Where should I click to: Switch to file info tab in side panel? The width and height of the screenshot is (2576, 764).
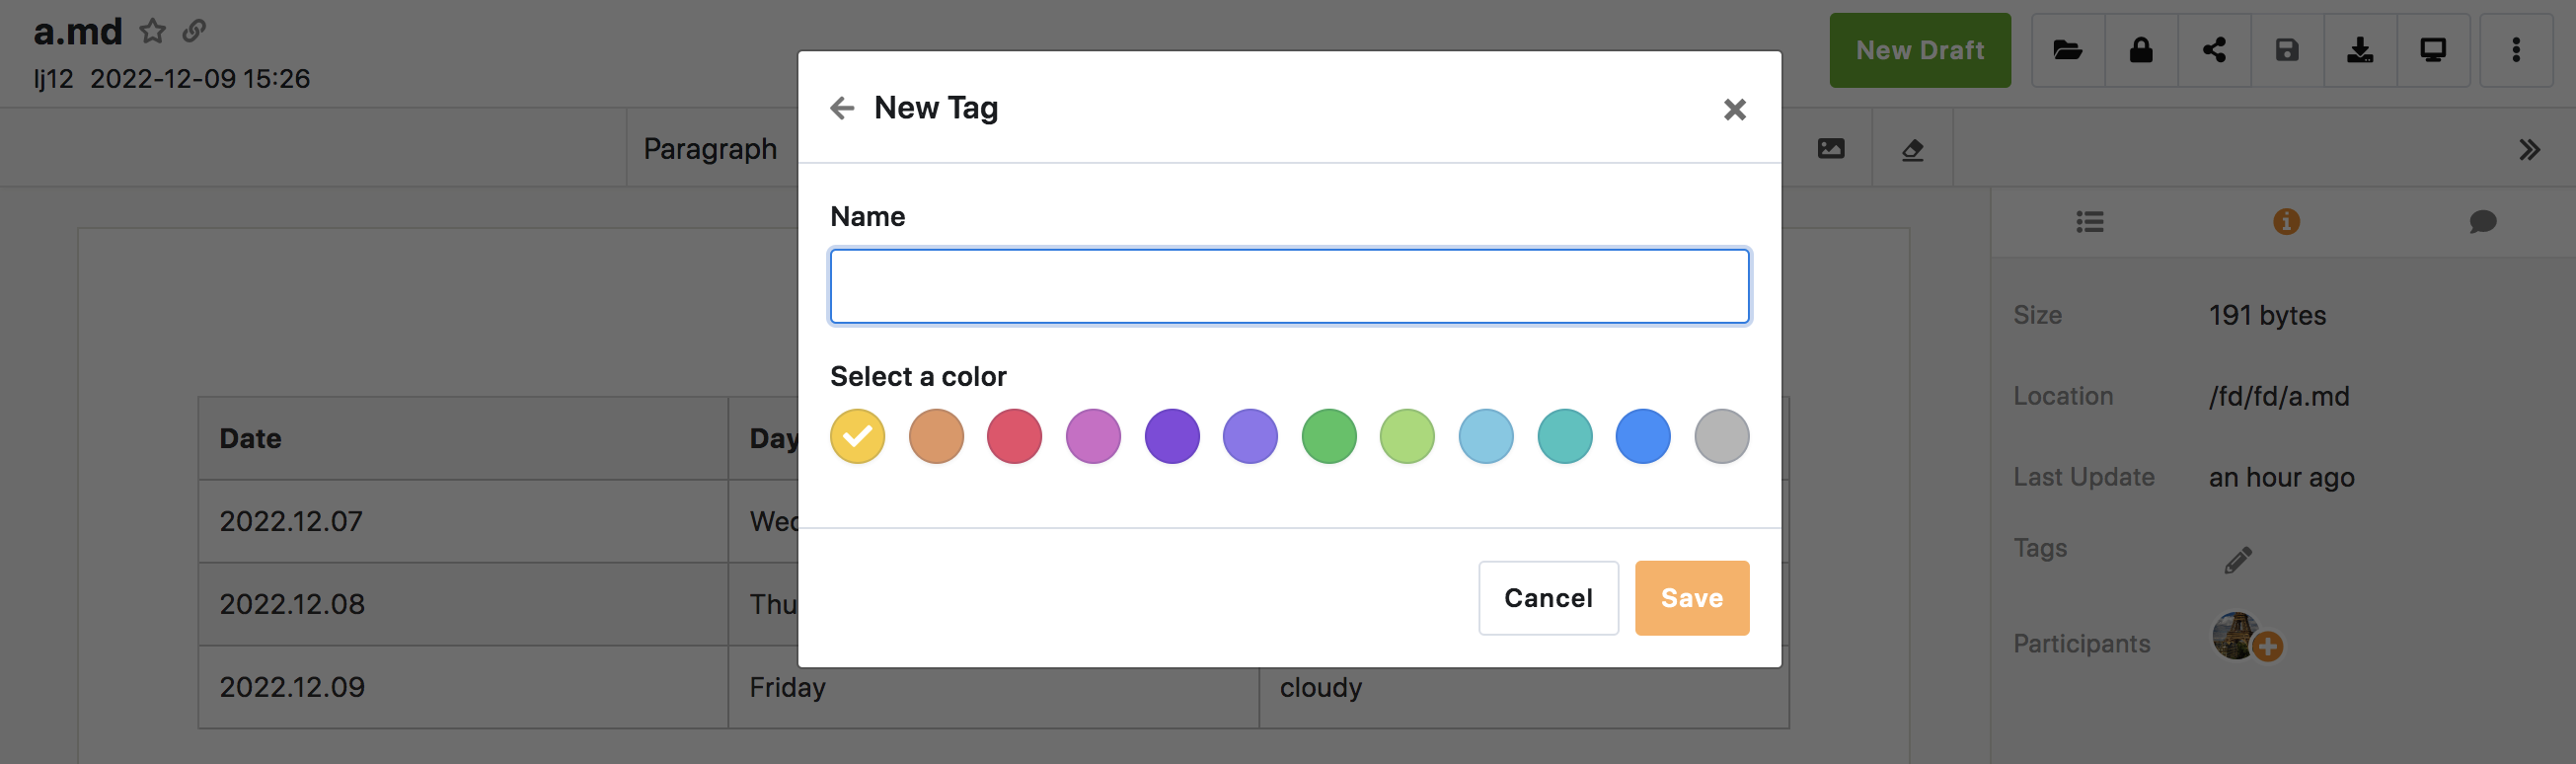pos(2285,221)
